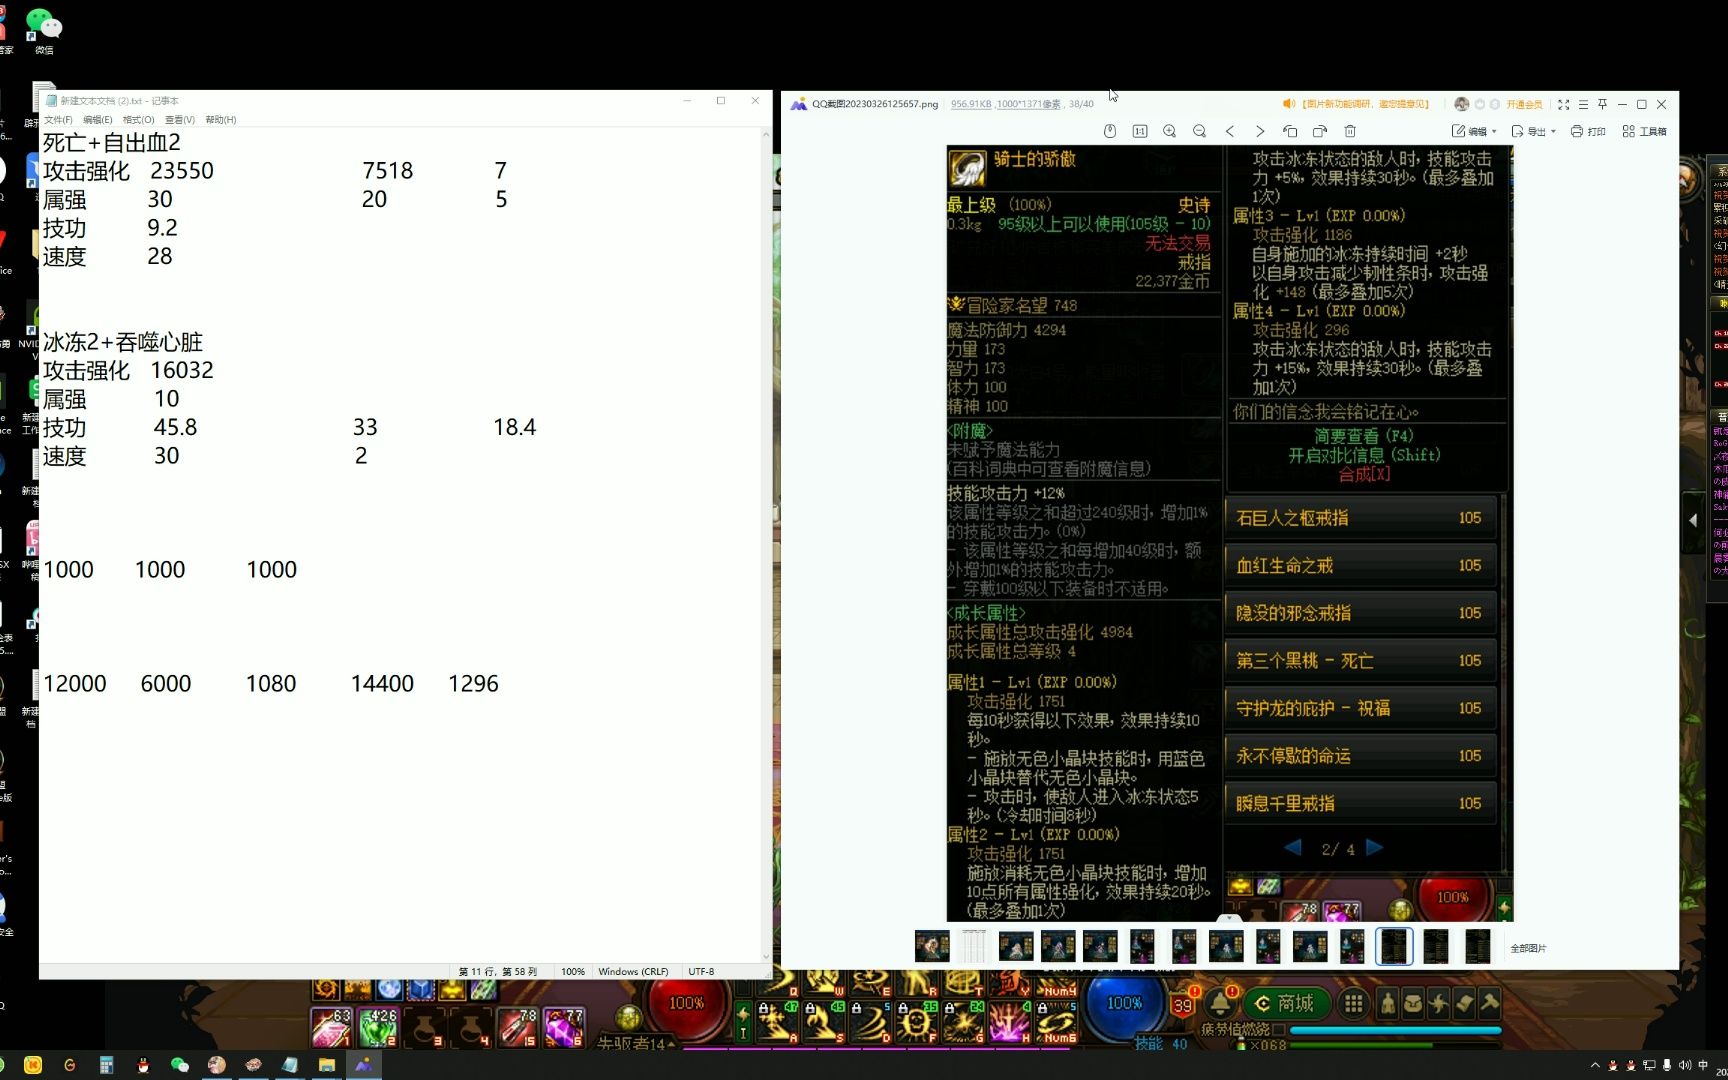Expand the game side panel left arrow
The image size is (1728, 1080).
tap(1693, 520)
